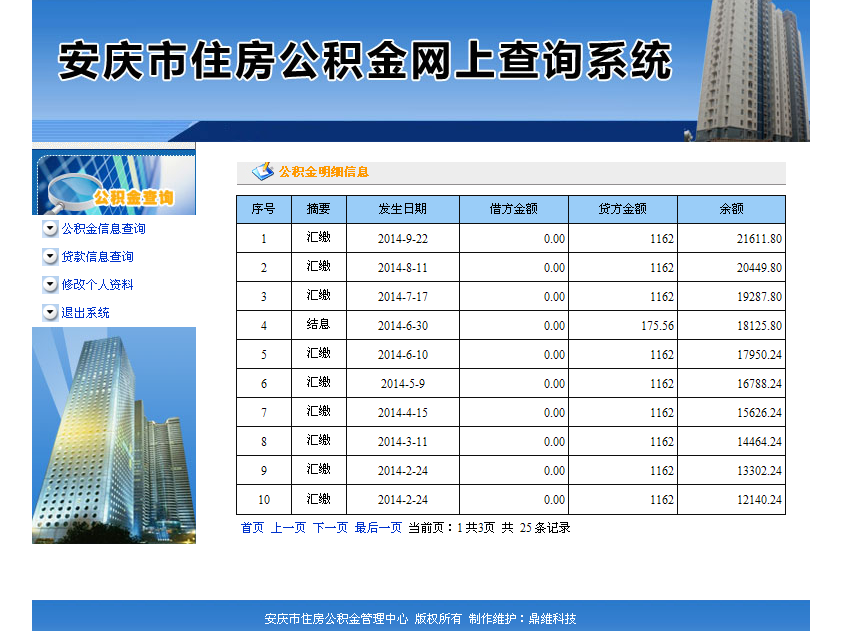Click the 余额 column header
This screenshot has width=846, height=631.
coord(732,209)
